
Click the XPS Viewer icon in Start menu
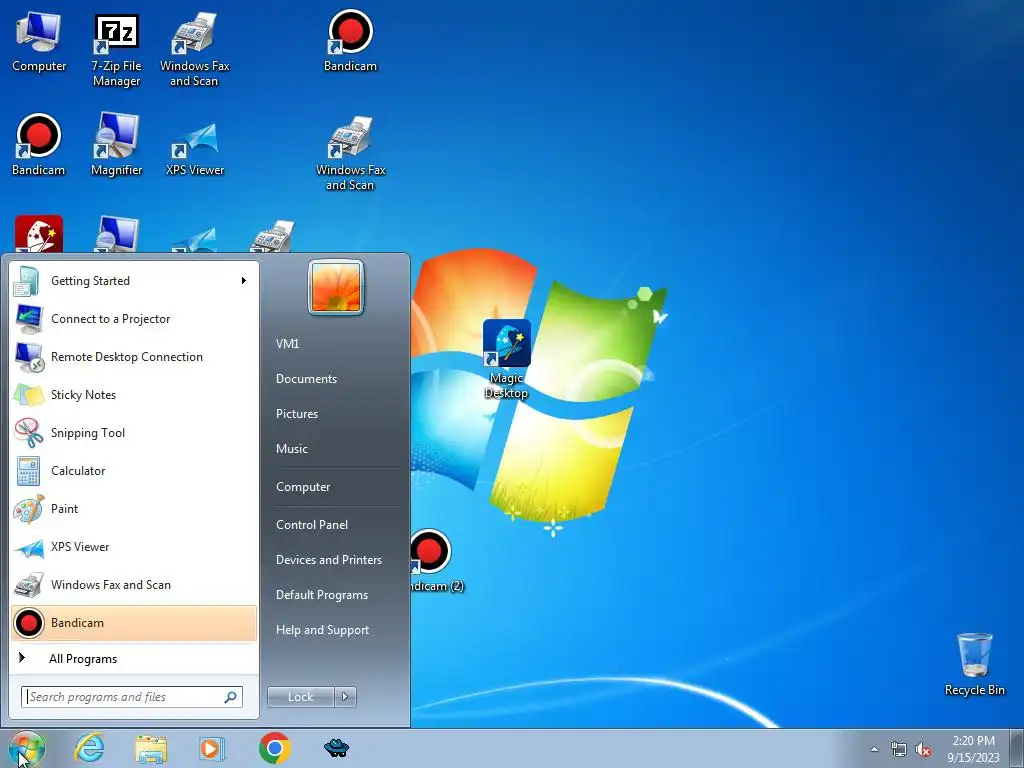(x=29, y=547)
